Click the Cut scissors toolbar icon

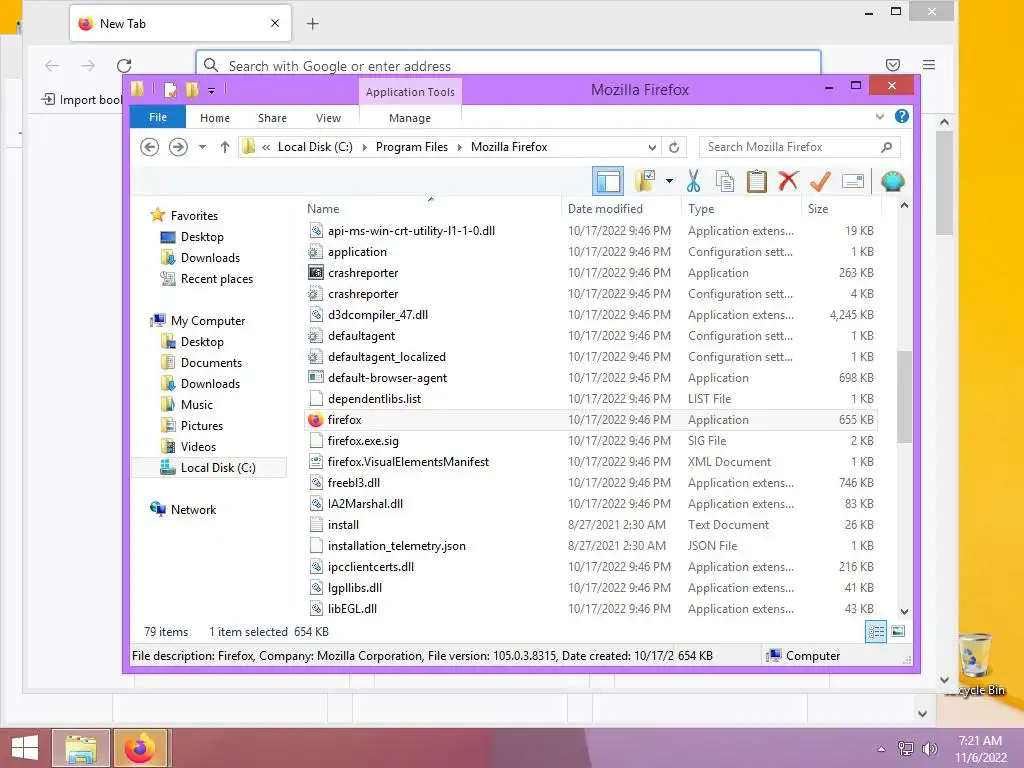coord(693,181)
